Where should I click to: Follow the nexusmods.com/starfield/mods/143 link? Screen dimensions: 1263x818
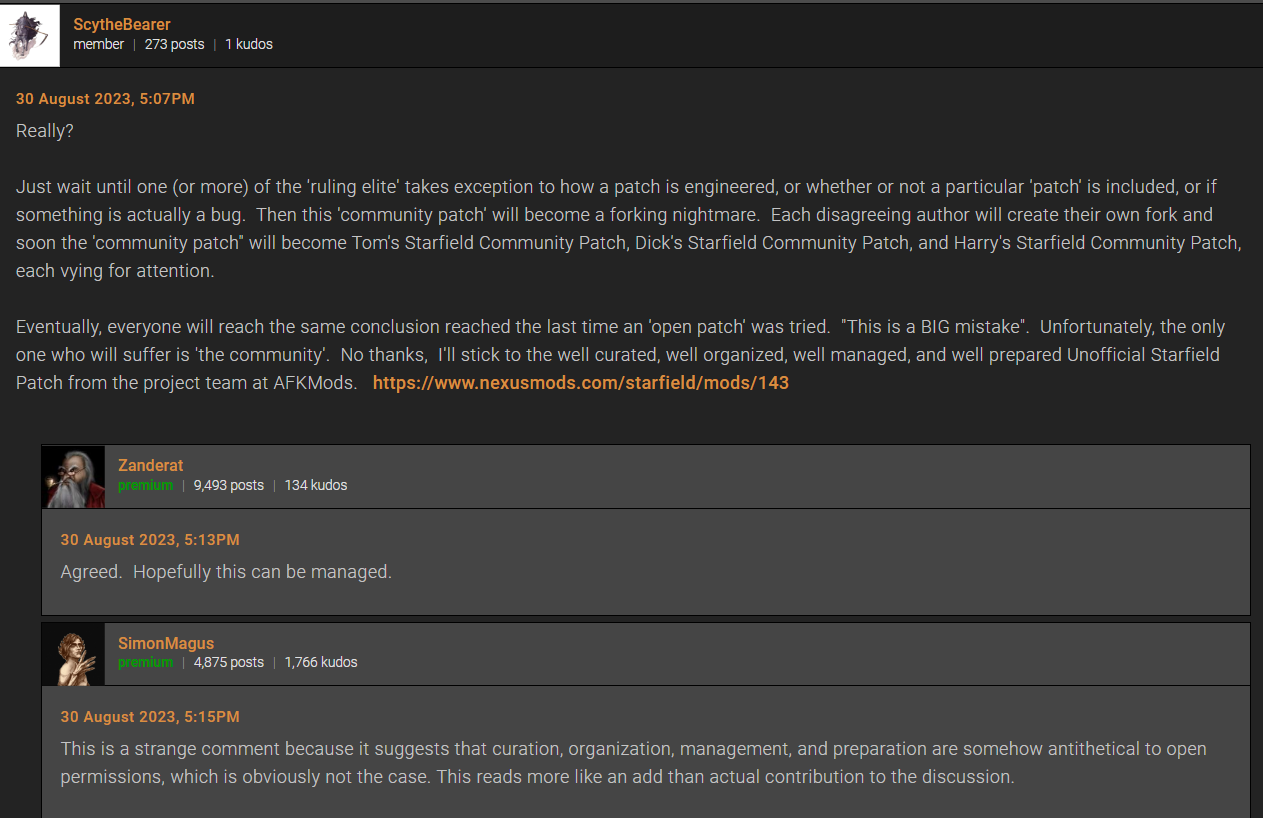pos(581,383)
